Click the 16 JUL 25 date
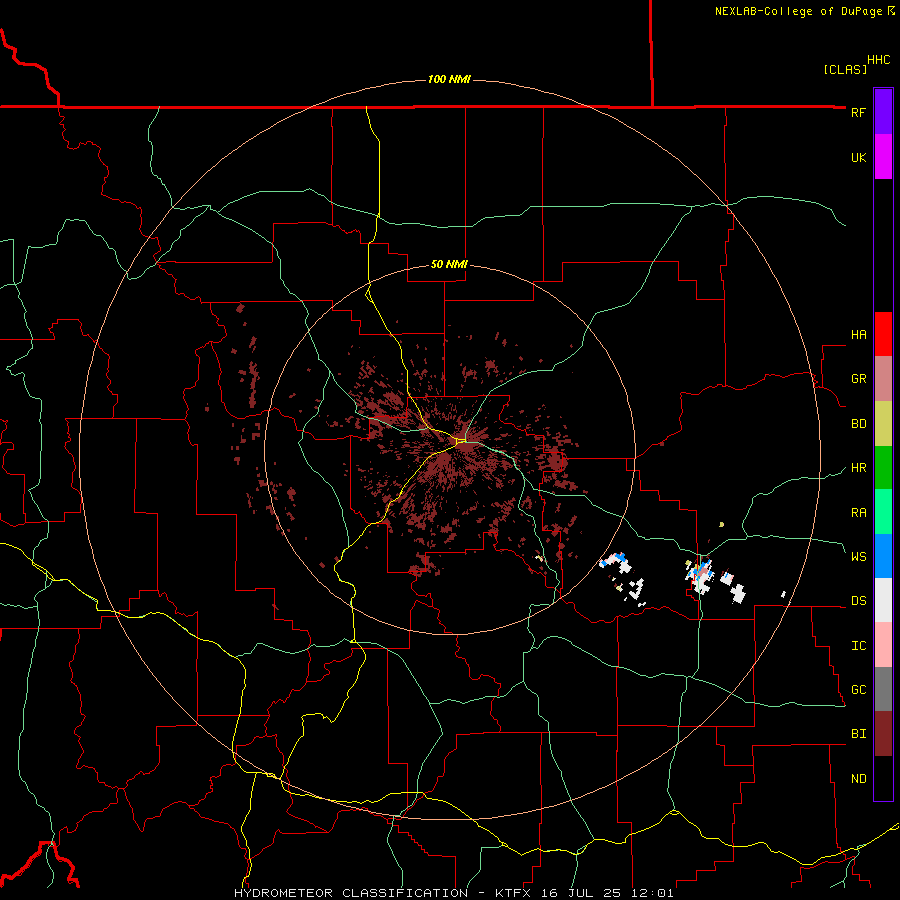 click(583, 893)
